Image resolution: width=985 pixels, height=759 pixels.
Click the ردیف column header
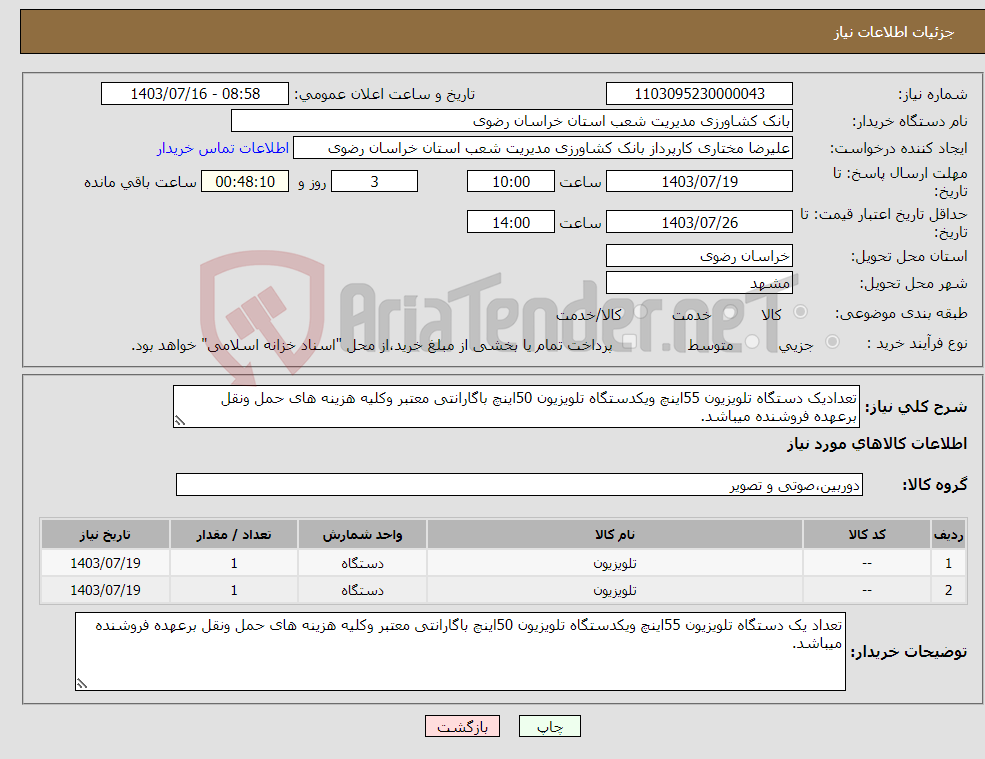pyautogui.click(x=949, y=535)
